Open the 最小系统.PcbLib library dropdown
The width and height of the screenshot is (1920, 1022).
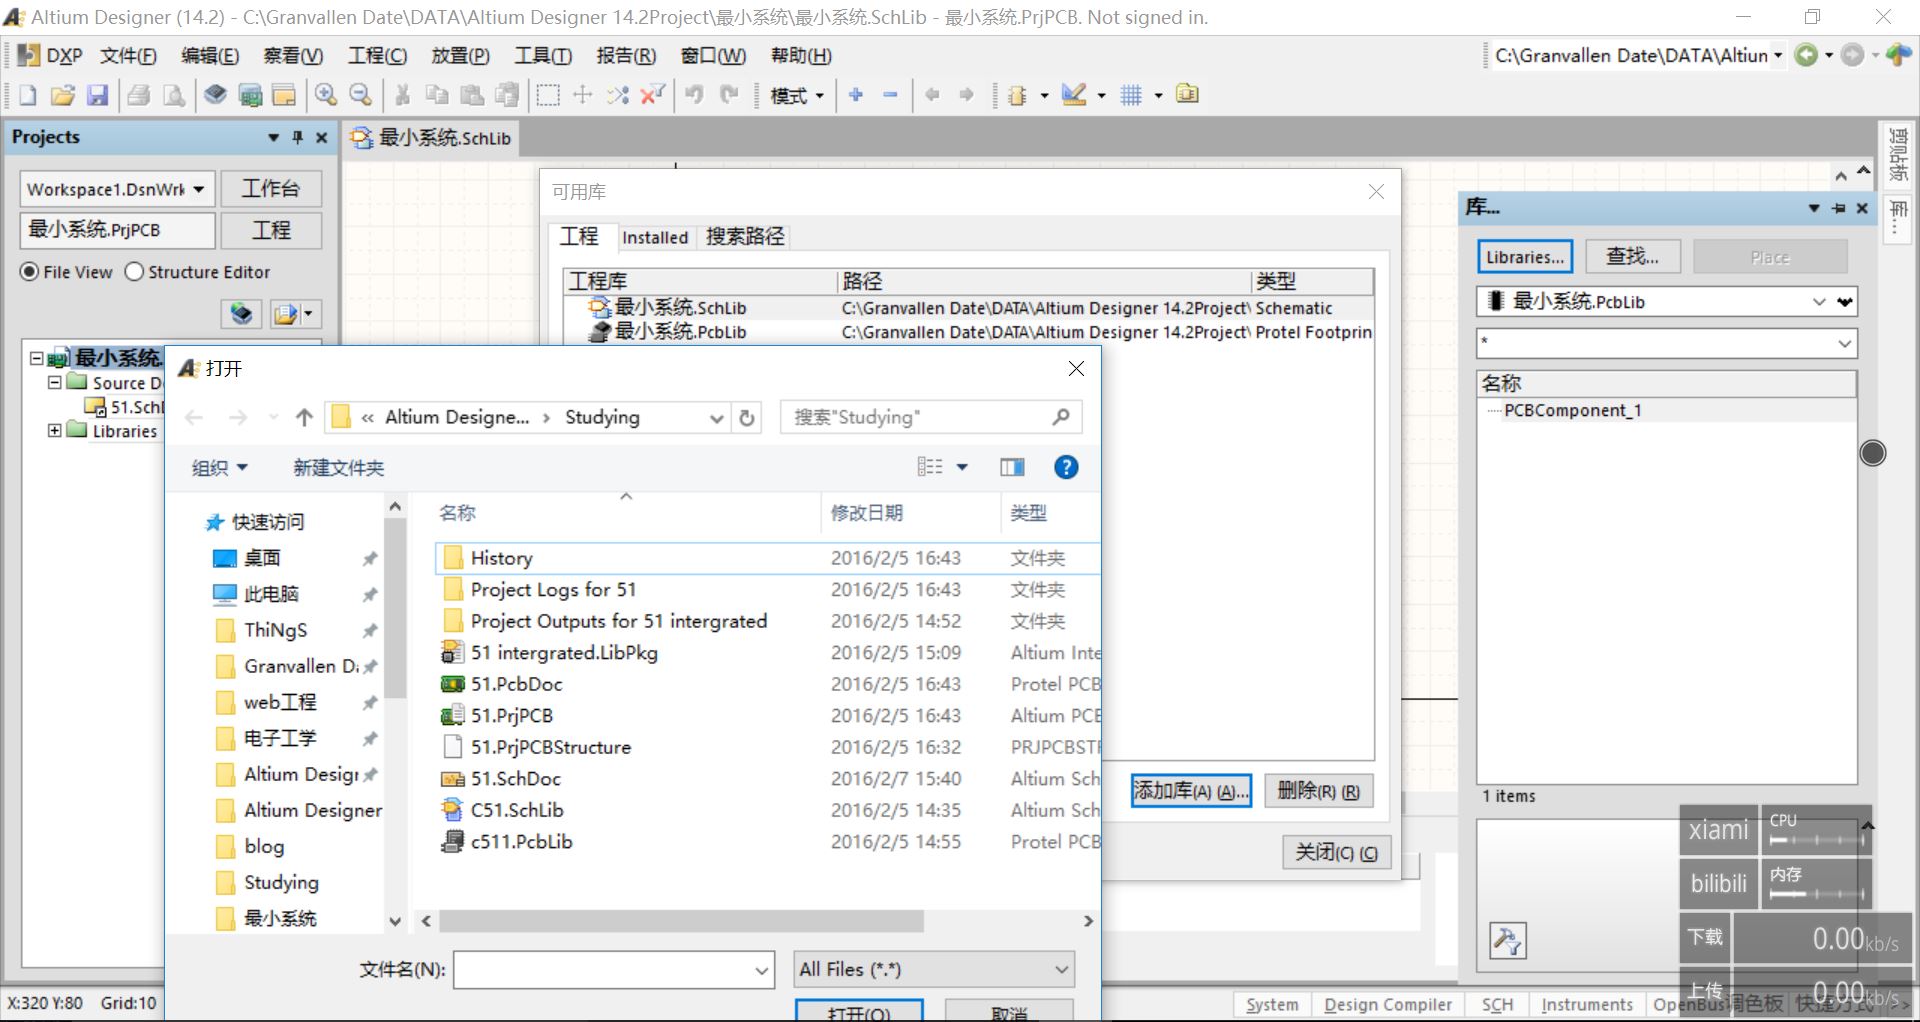(1819, 302)
